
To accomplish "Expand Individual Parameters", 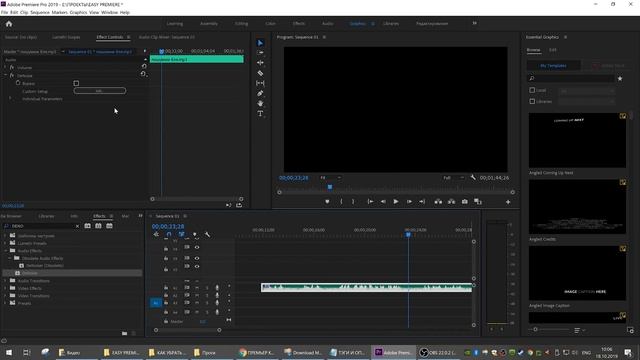I will (10, 99).
